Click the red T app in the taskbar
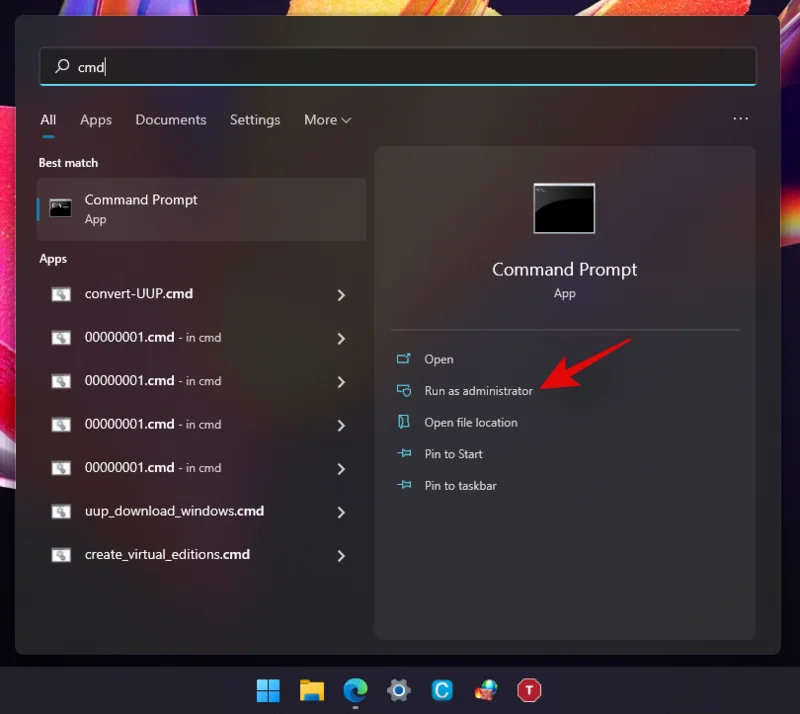This screenshot has height=714, width=800. 529,690
